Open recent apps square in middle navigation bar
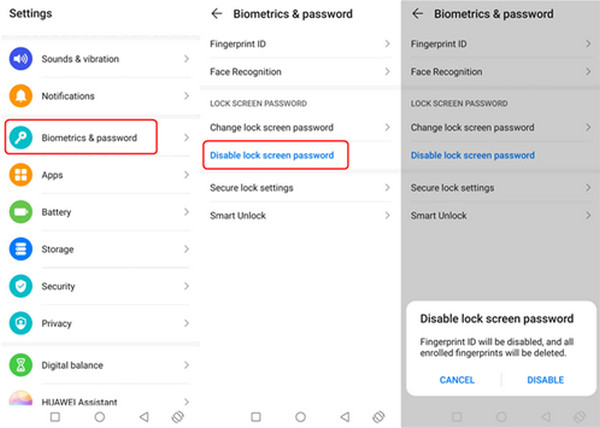 coord(256,417)
